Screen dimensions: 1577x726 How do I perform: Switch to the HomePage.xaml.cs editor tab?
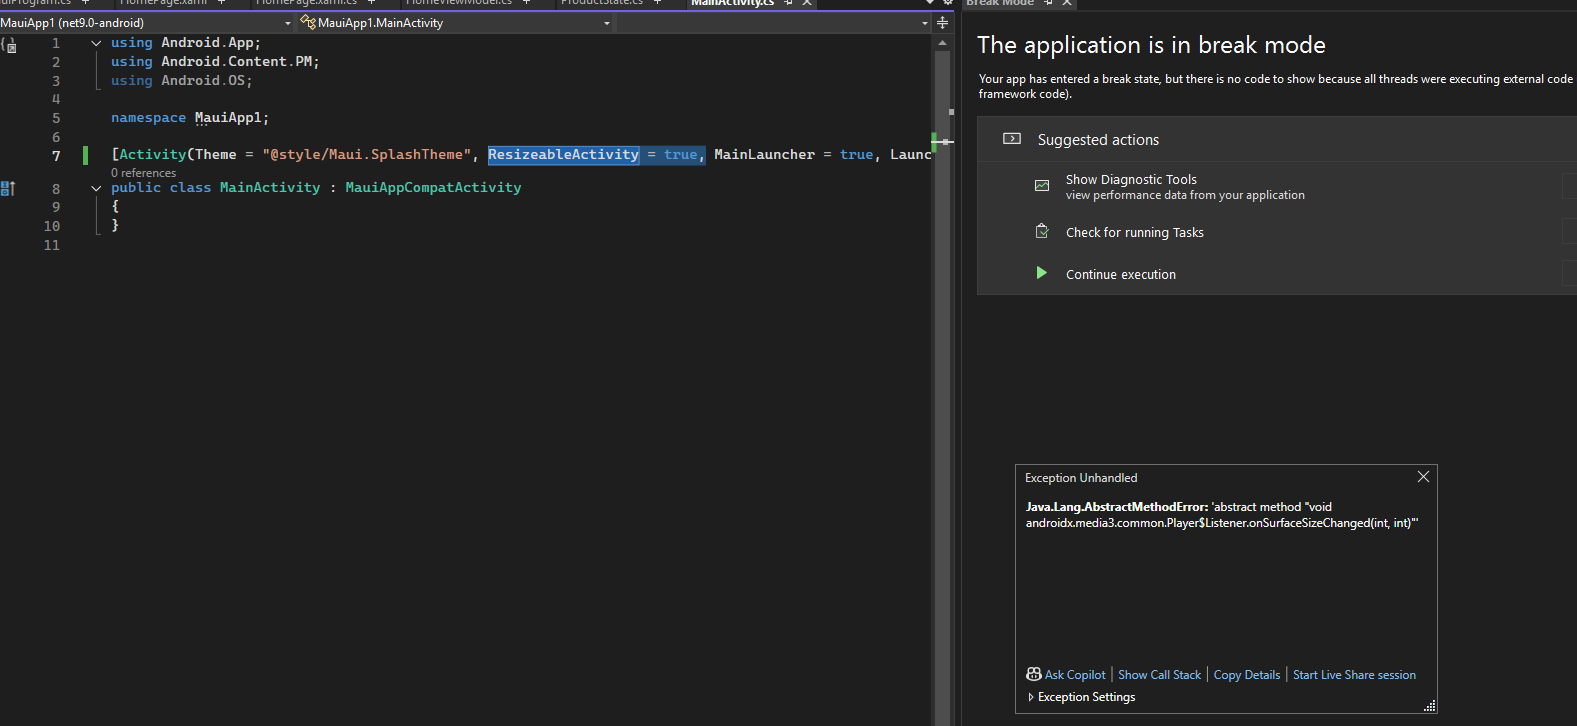point(305,3)
